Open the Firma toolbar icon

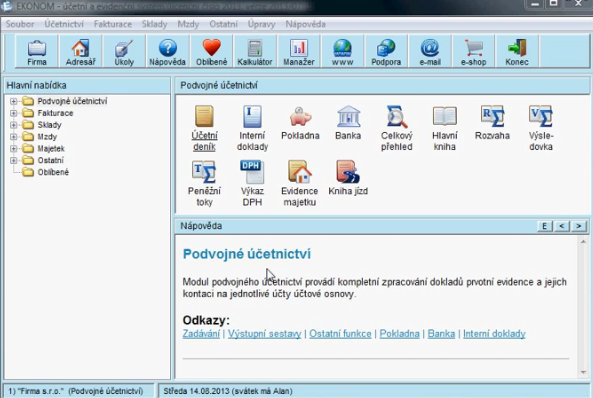(37, 52)
